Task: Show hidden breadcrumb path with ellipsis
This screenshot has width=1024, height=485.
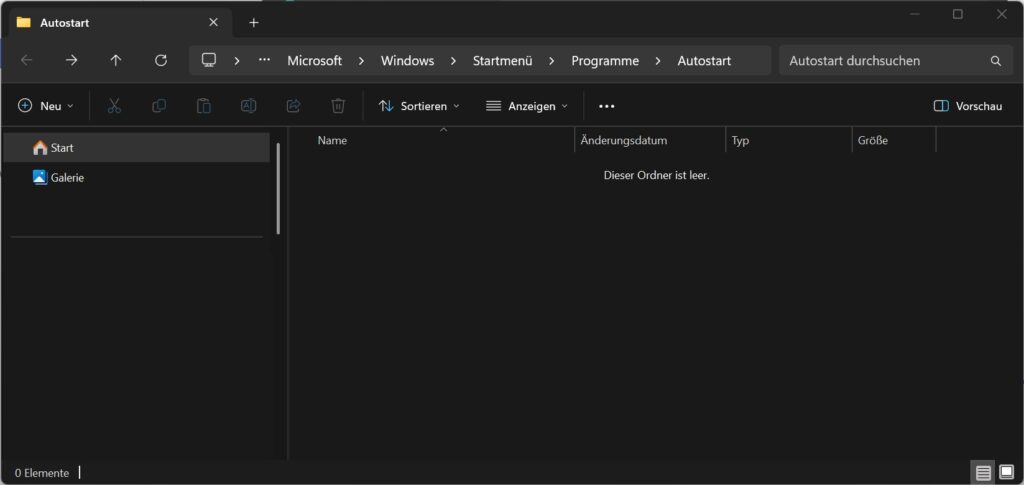Action: coord(264,61)
